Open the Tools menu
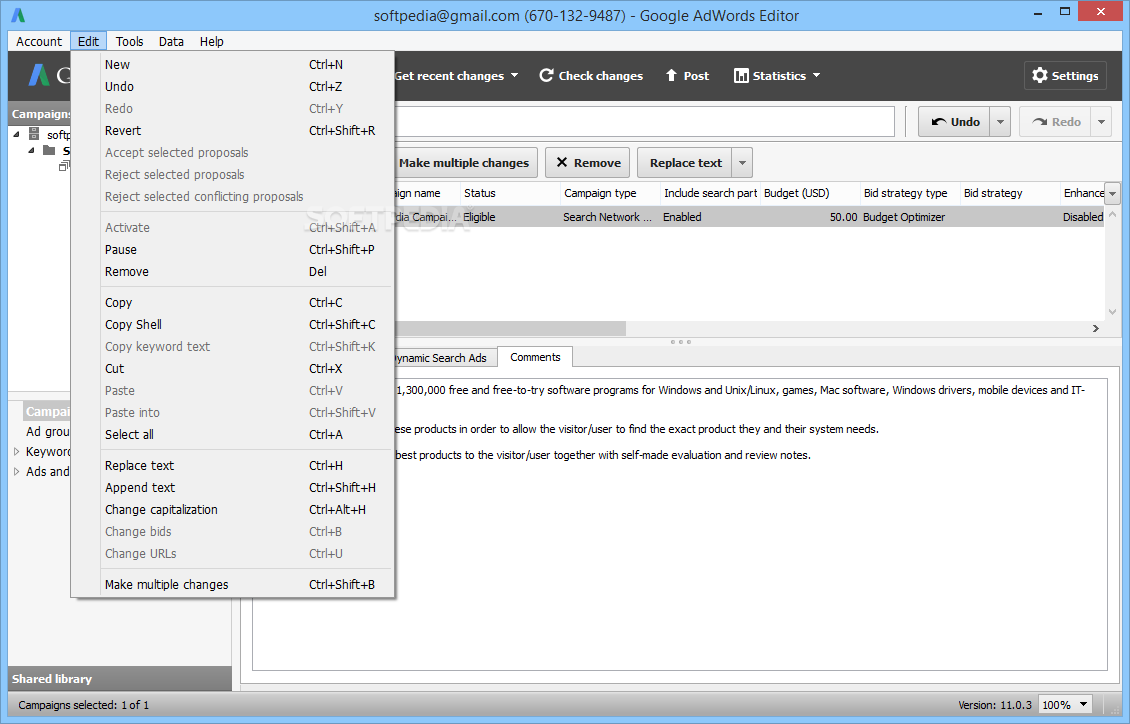The width and height of the screenshot is (1130, 724). point(130,41)
